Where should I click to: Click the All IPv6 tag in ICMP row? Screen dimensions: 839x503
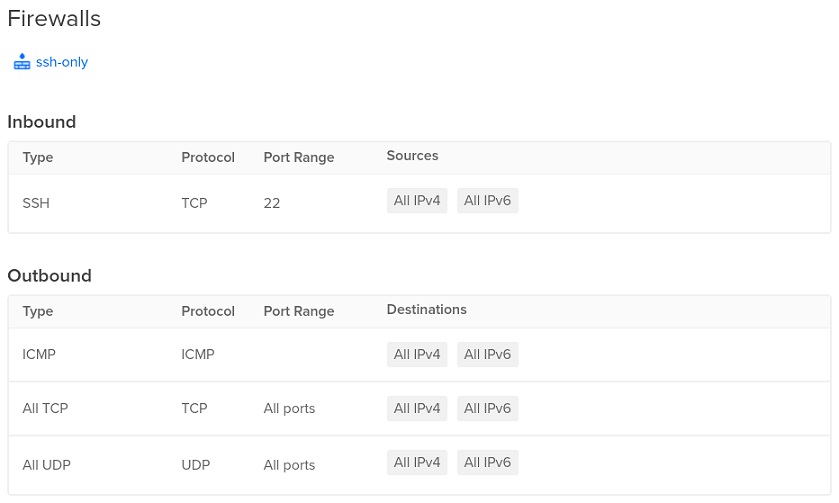487,354
